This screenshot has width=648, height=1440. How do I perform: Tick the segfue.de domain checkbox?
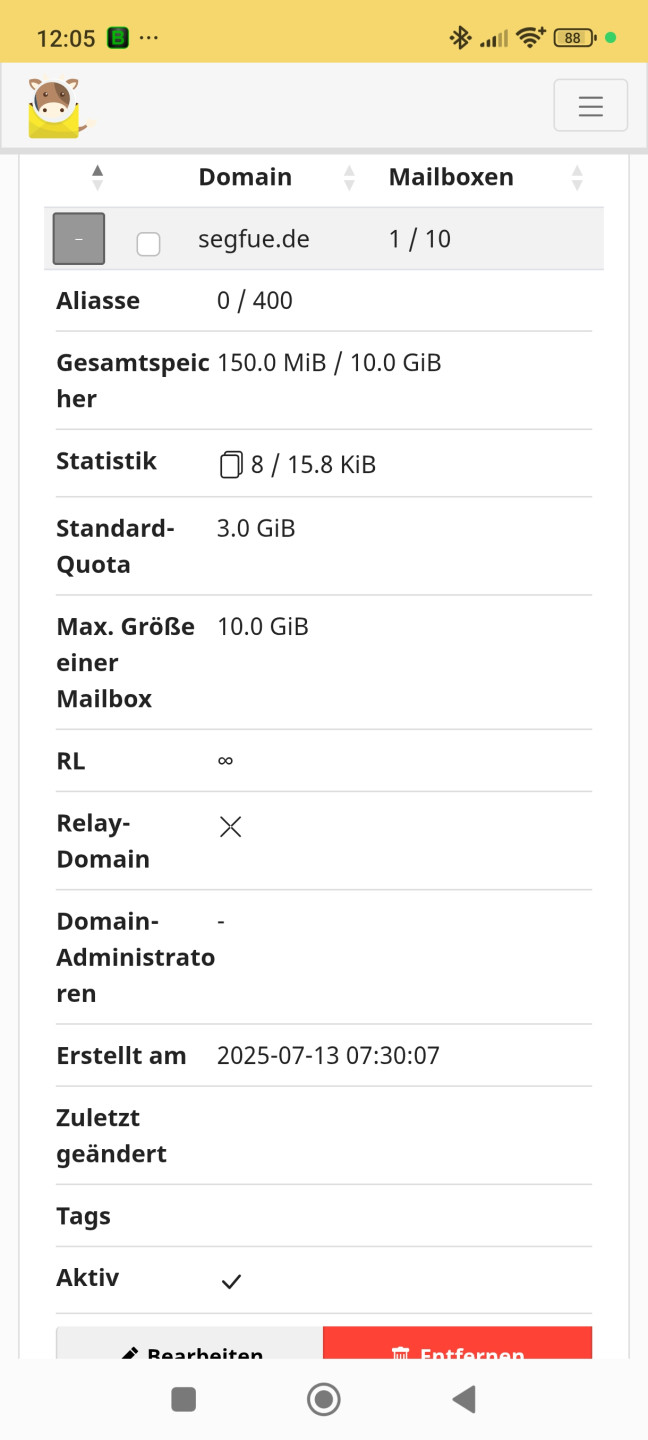(x=148, y=243)
